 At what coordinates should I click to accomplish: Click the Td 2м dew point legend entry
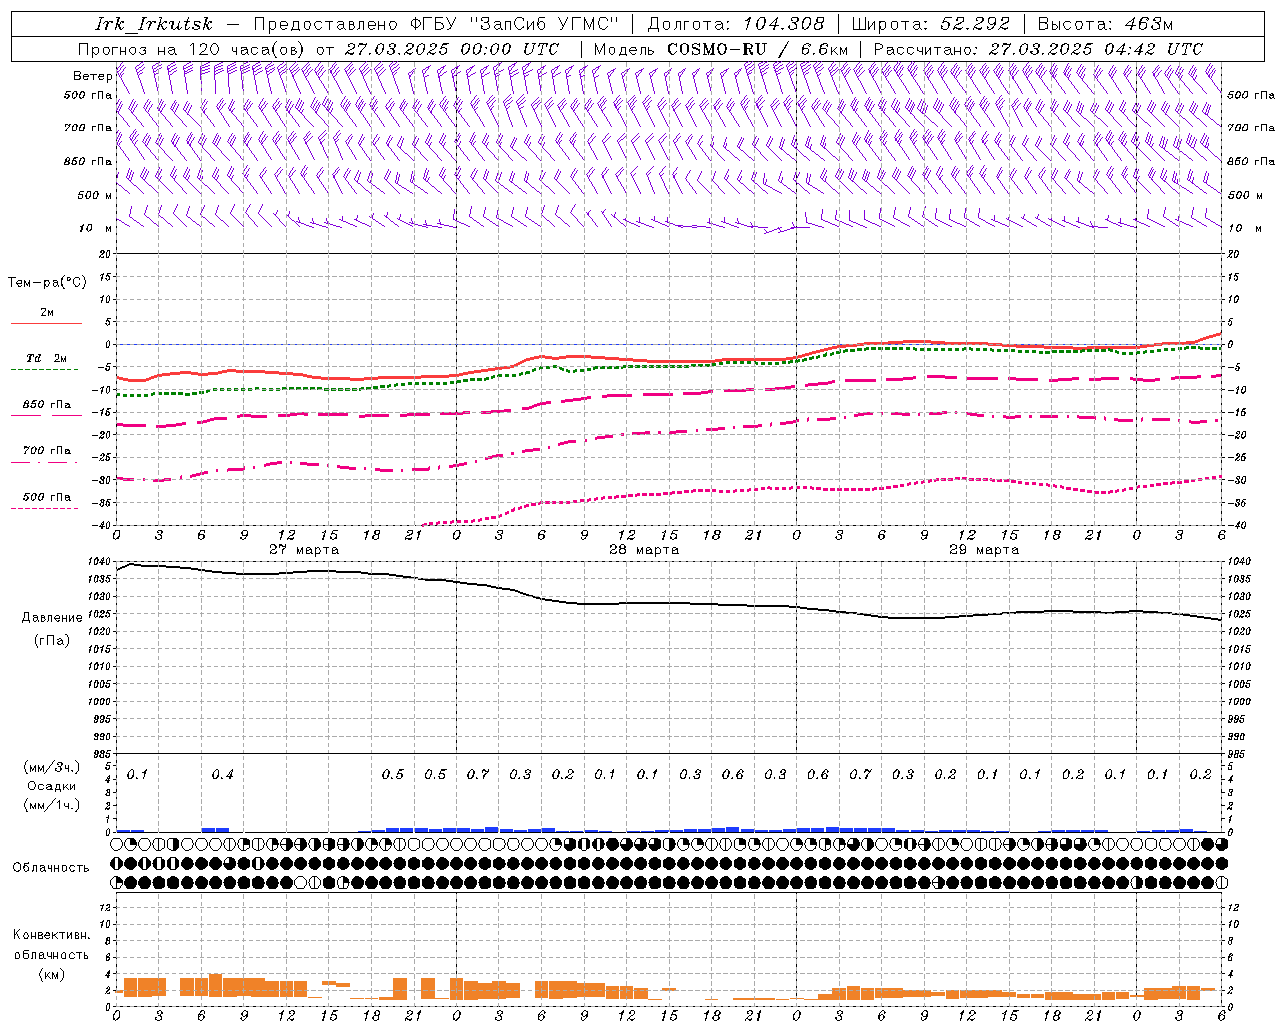coord(46,358)
